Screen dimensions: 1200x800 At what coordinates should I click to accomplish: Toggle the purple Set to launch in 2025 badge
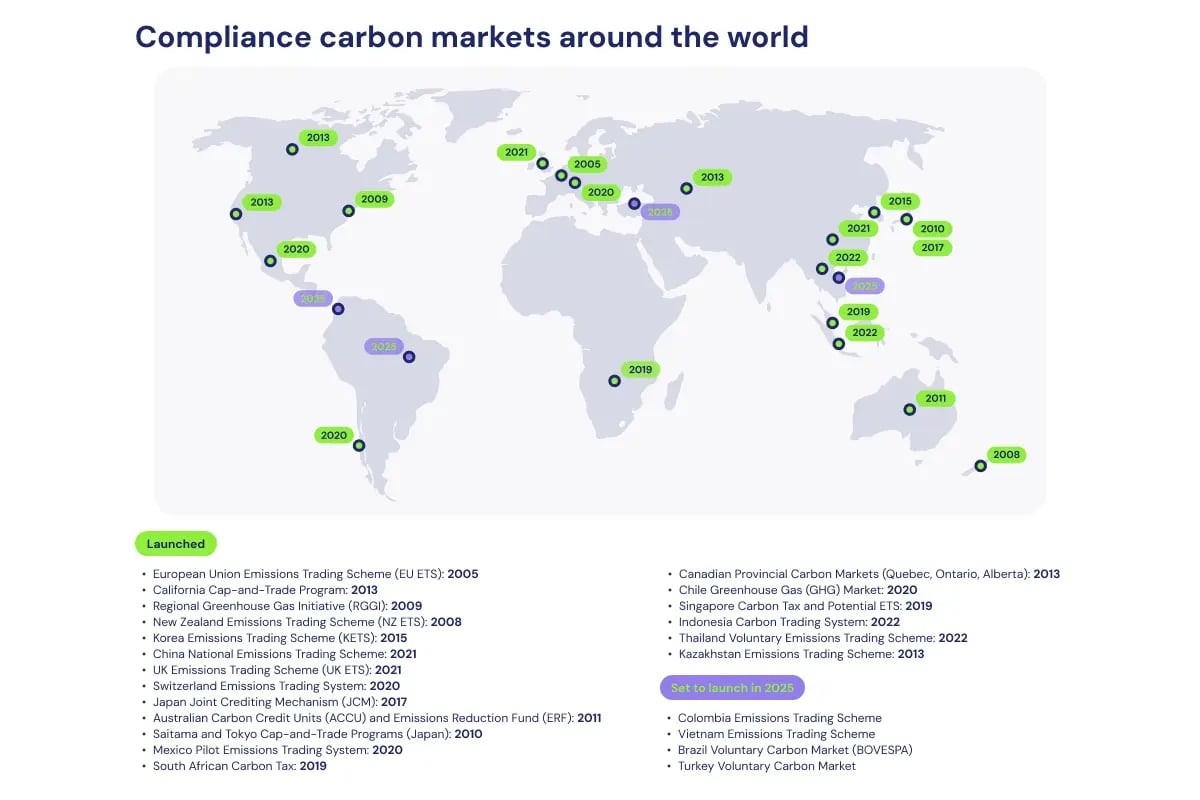point(733,687)
